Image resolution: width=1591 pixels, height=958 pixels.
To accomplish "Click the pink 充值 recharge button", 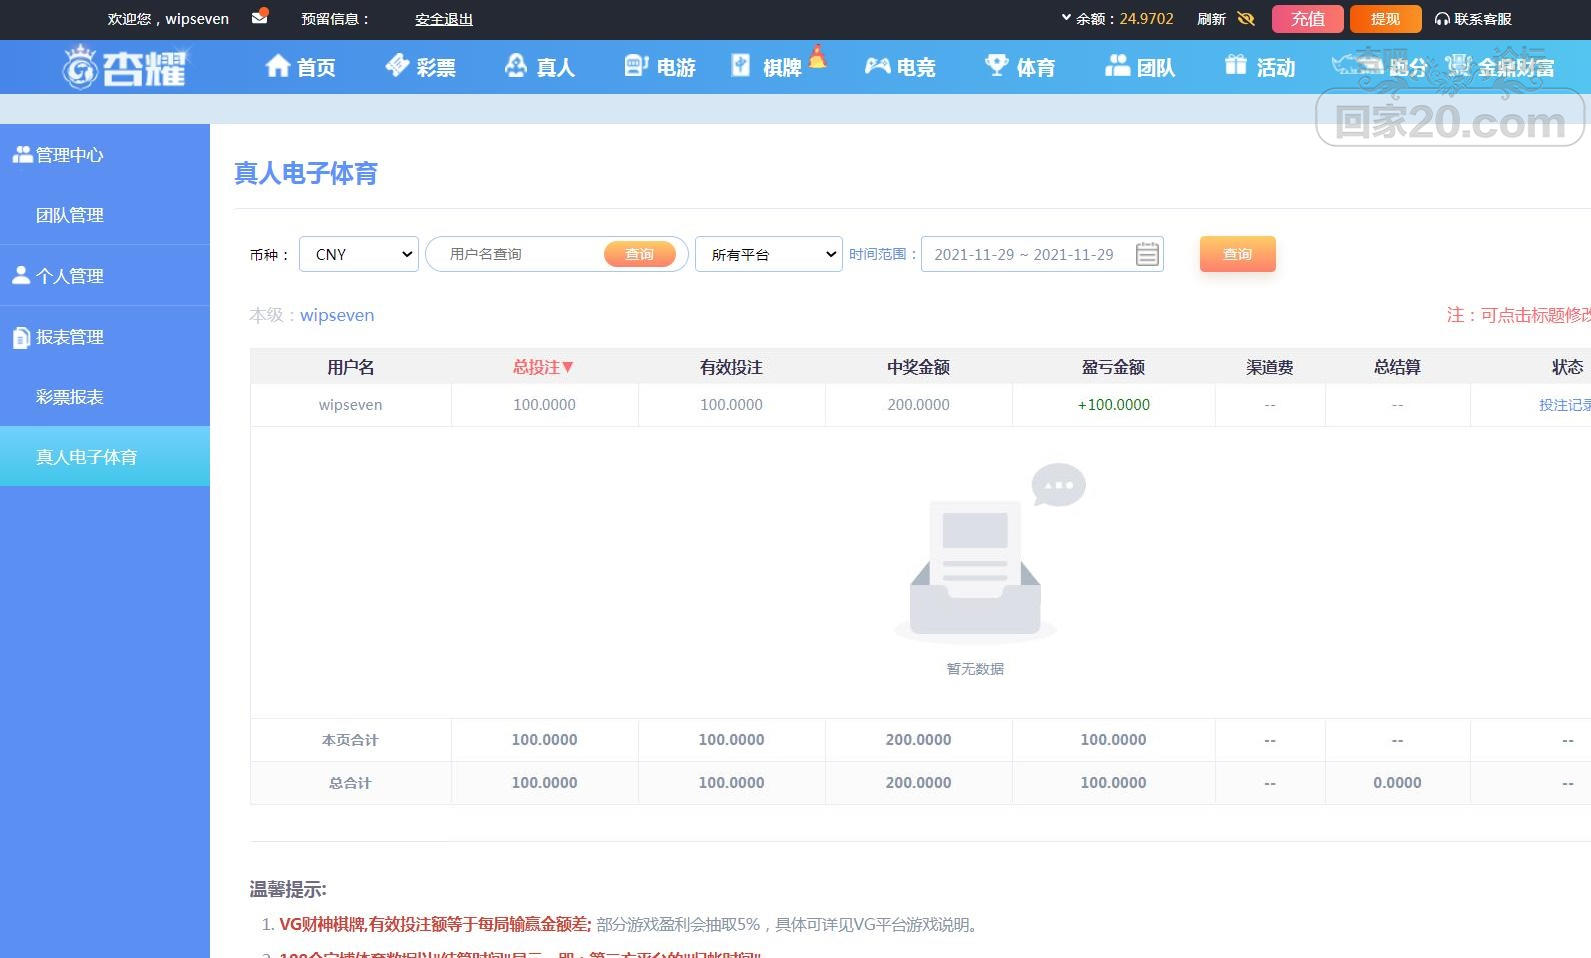I will coord(1308,19).
